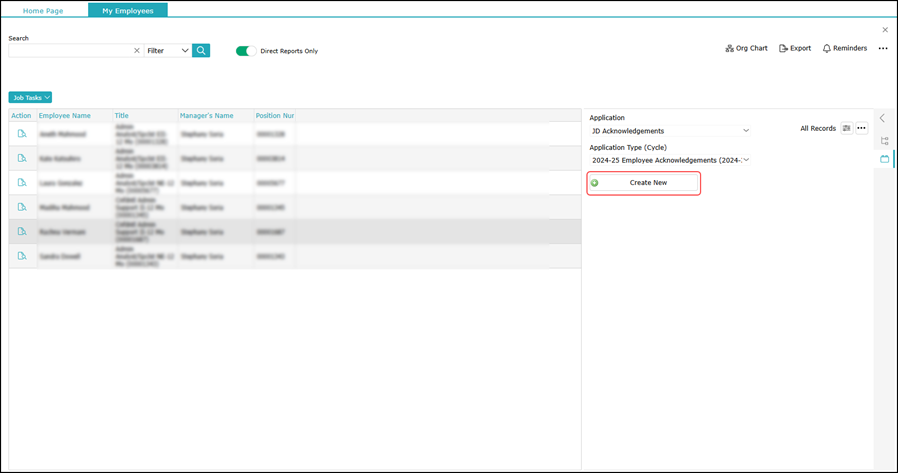The image size is (899, 473).
Task: Open the top-right more options ellipsis
Action: tap(883, 48)
